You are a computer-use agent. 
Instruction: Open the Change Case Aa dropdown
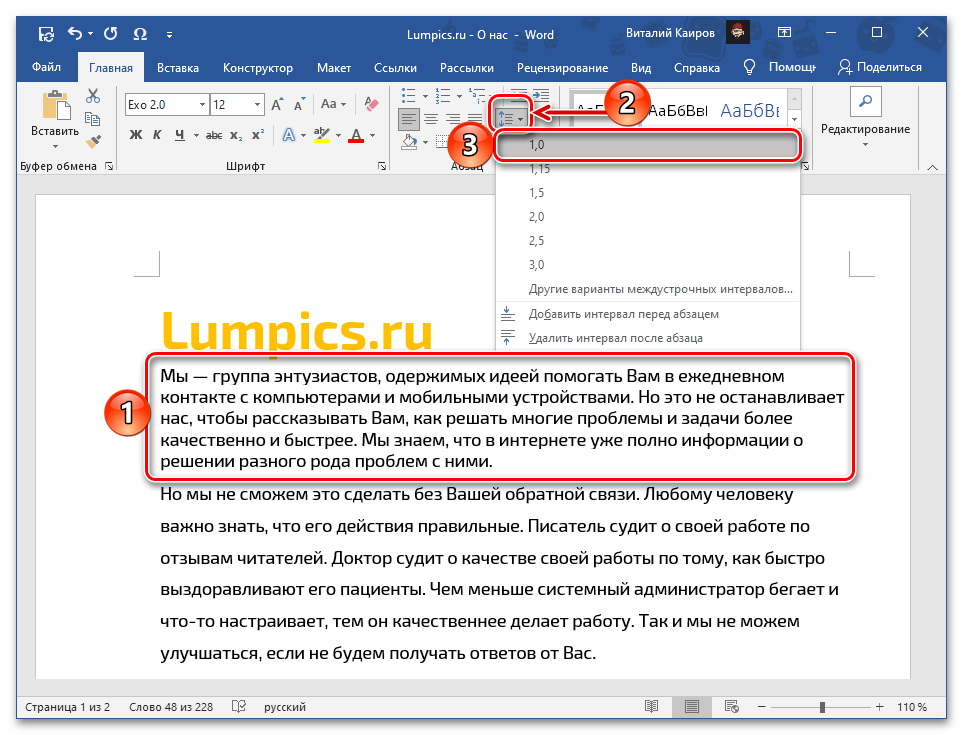pyautogui.click(x=333, y=104)
